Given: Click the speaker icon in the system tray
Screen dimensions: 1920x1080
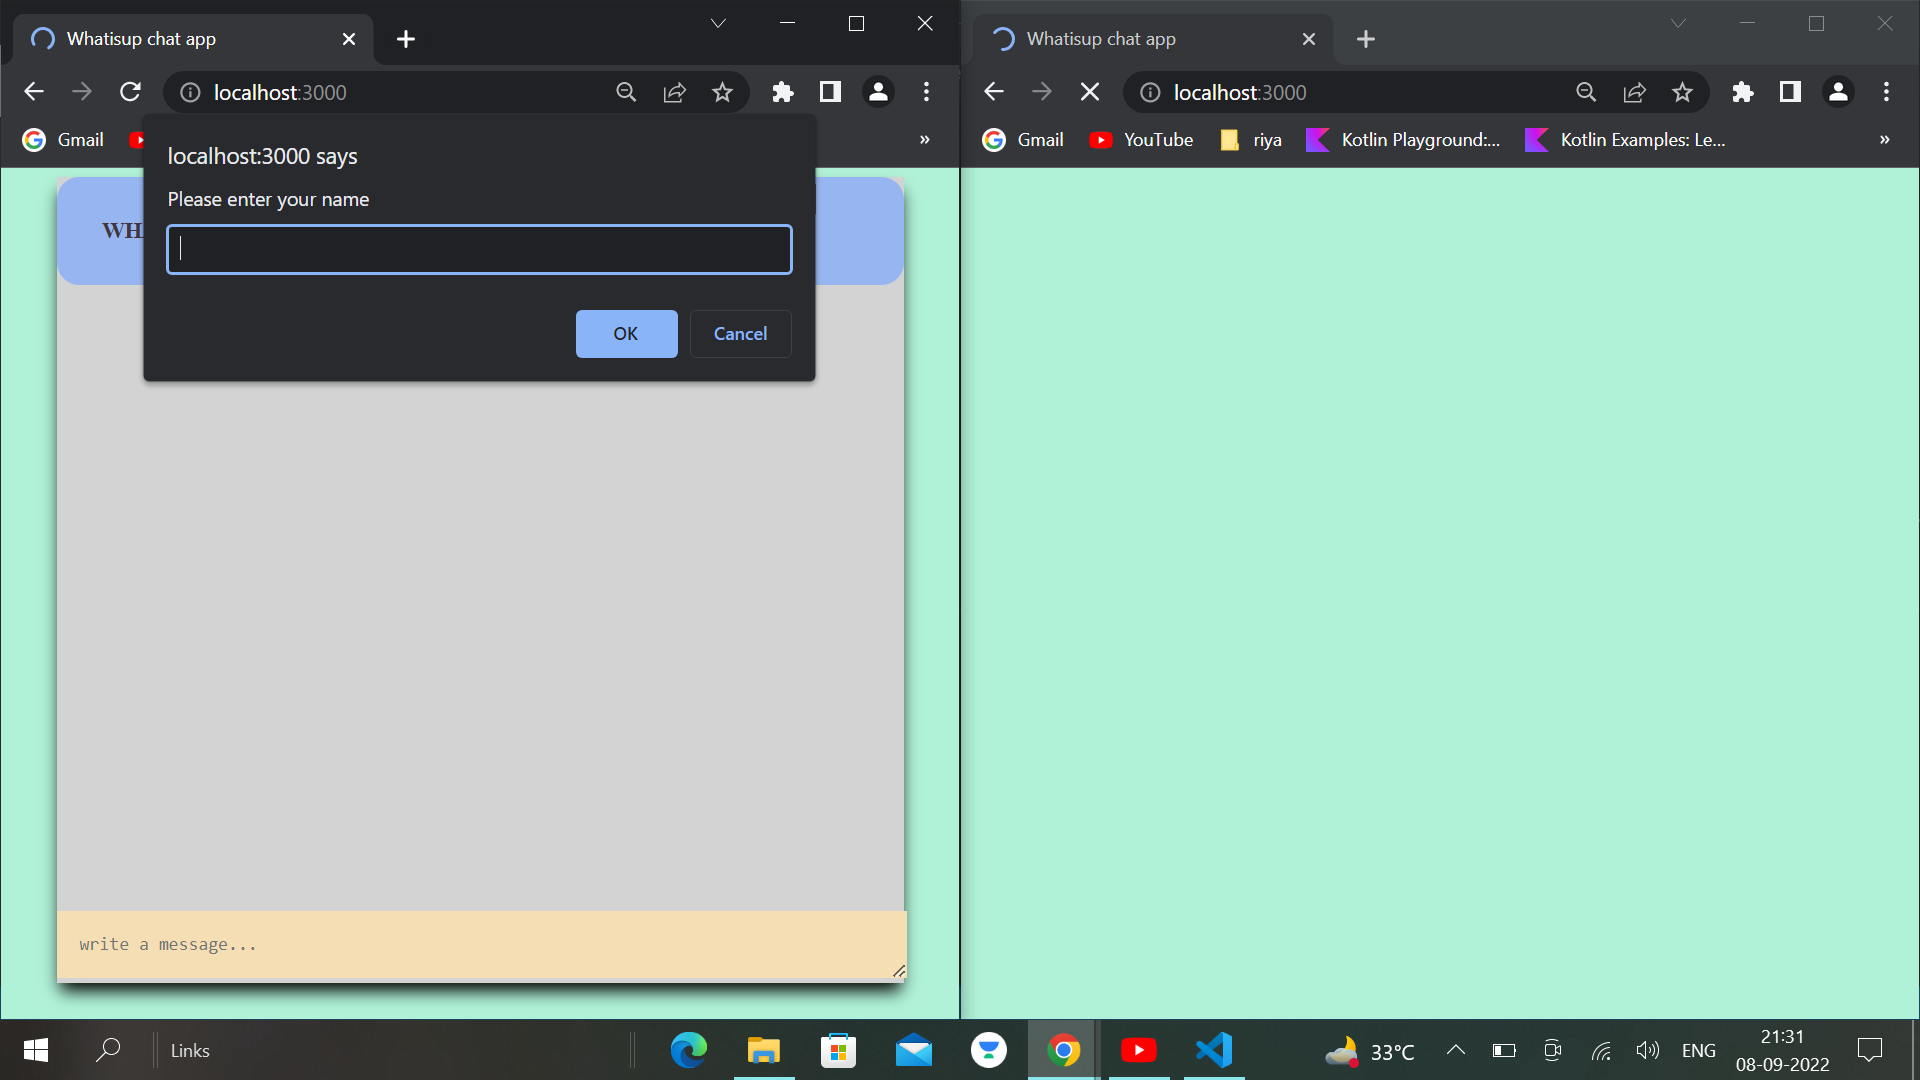Looking at the screenshot, I should [1647, 1050].
